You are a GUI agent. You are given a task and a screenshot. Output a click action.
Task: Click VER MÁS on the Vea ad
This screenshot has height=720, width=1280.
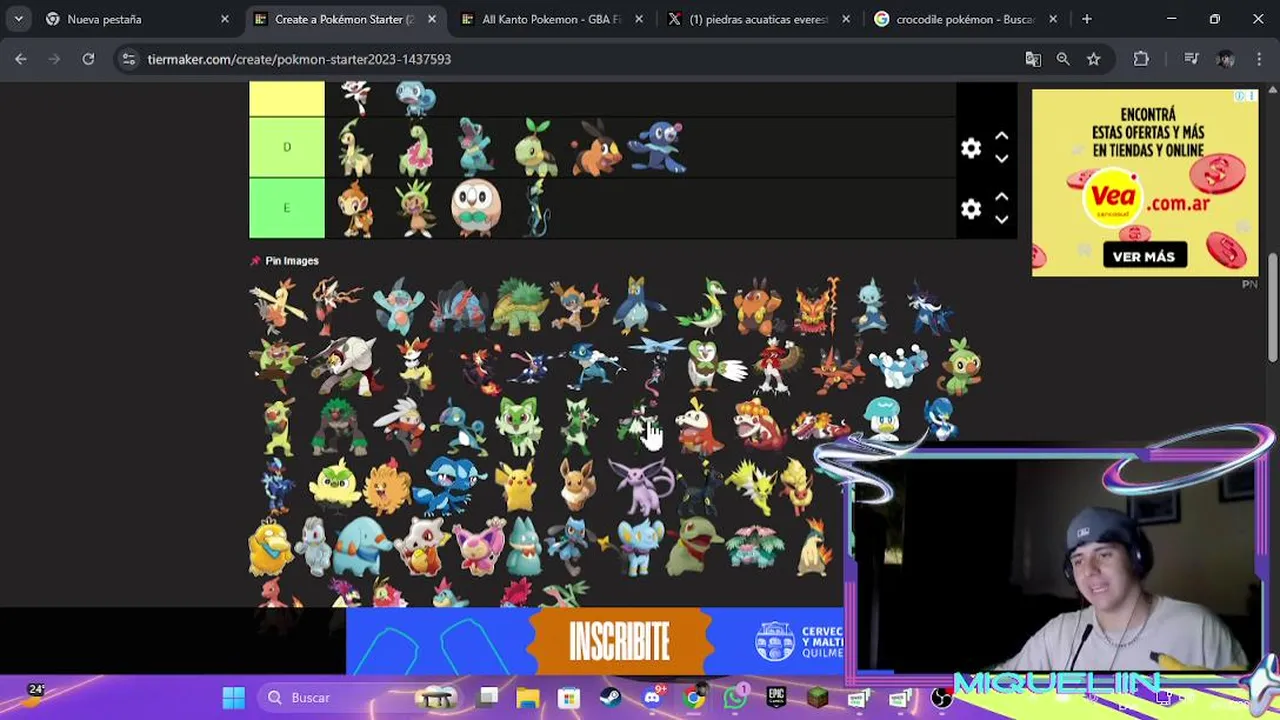coord(1144,256)
